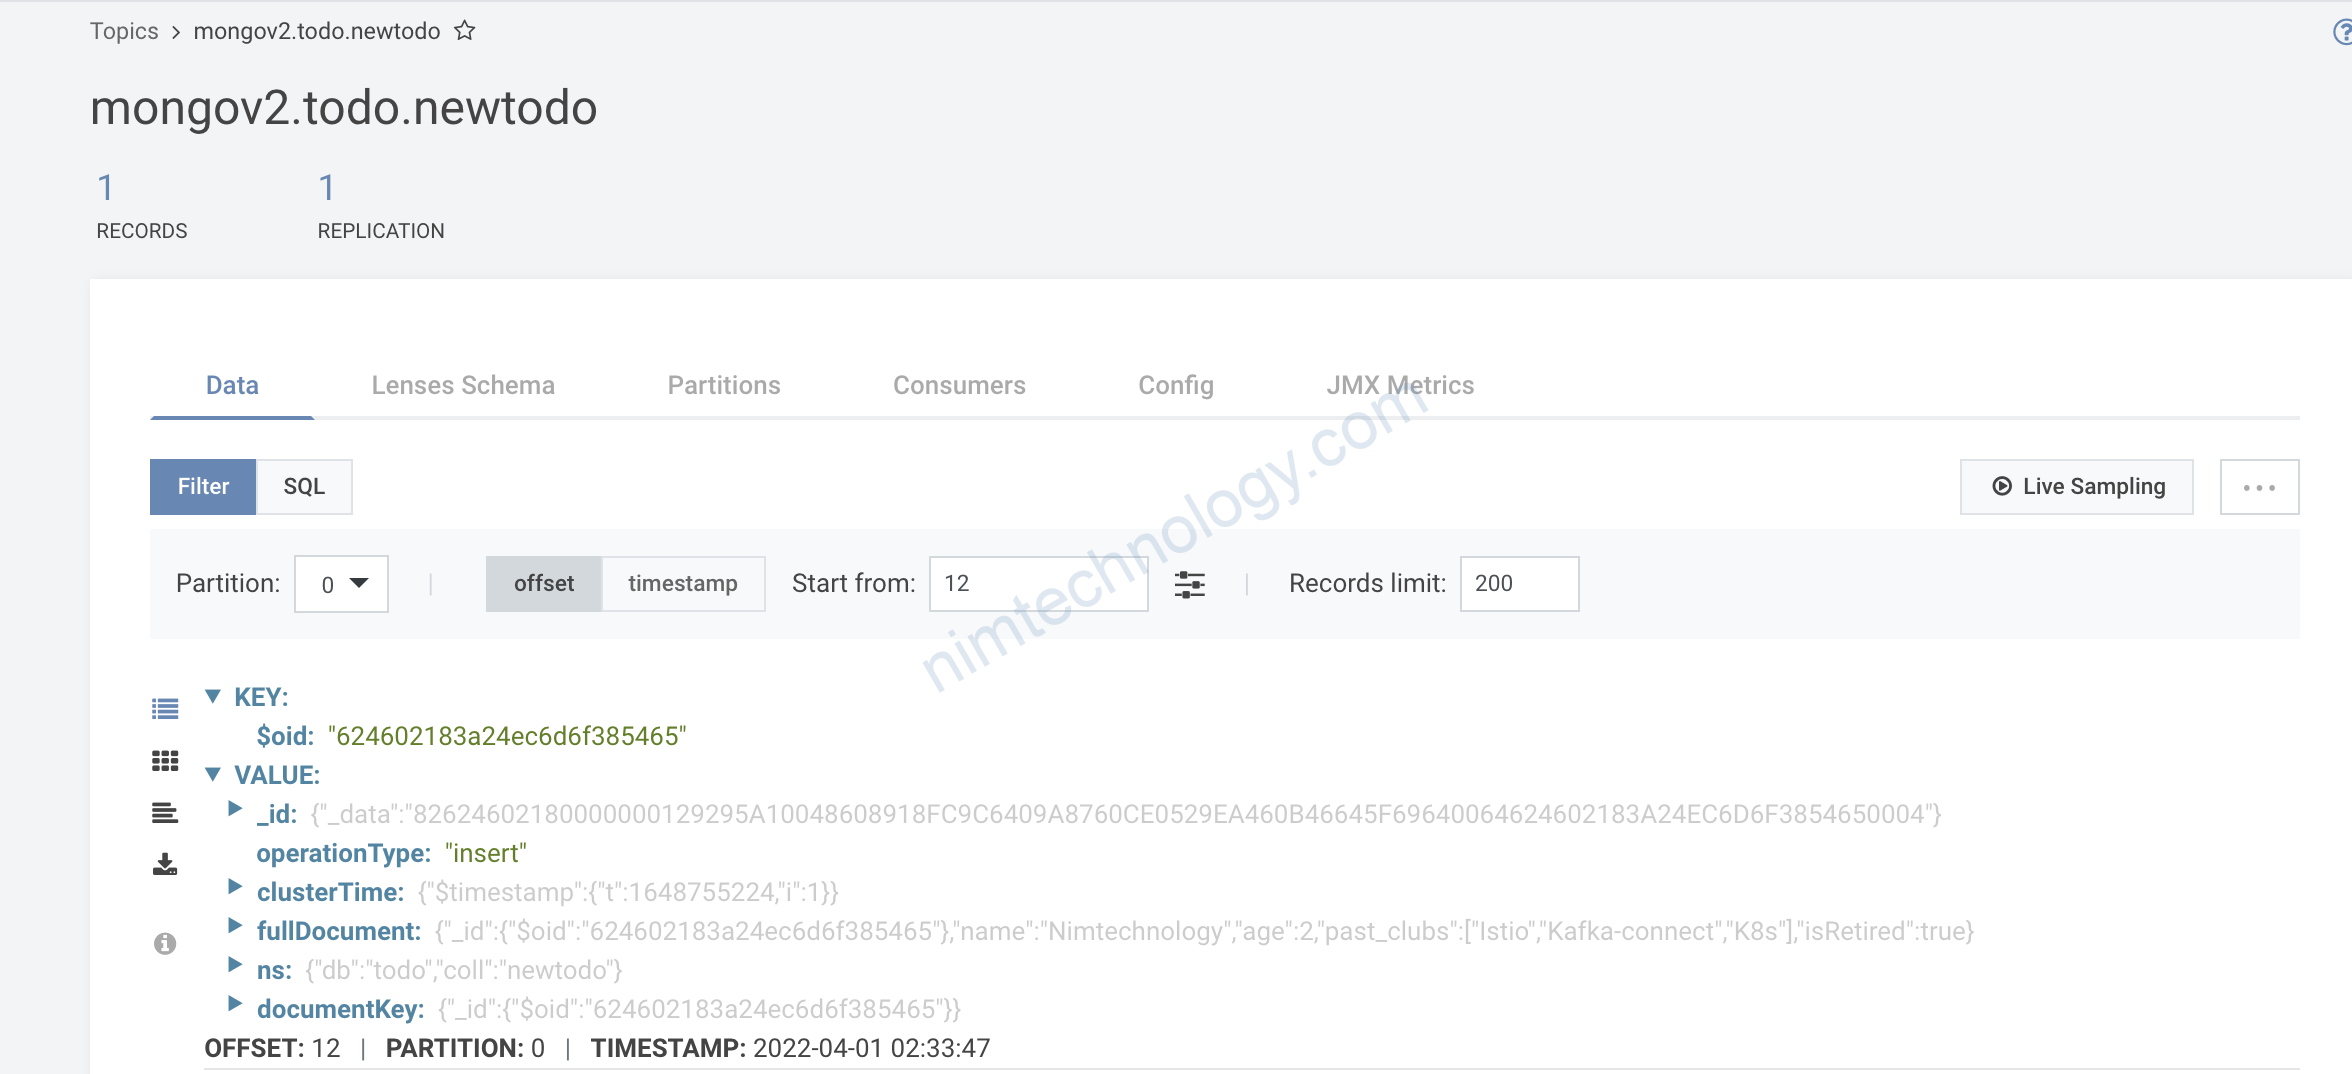
Task: Switch to grid view icon
Action: pyautogui.click(x=165, y=762)
